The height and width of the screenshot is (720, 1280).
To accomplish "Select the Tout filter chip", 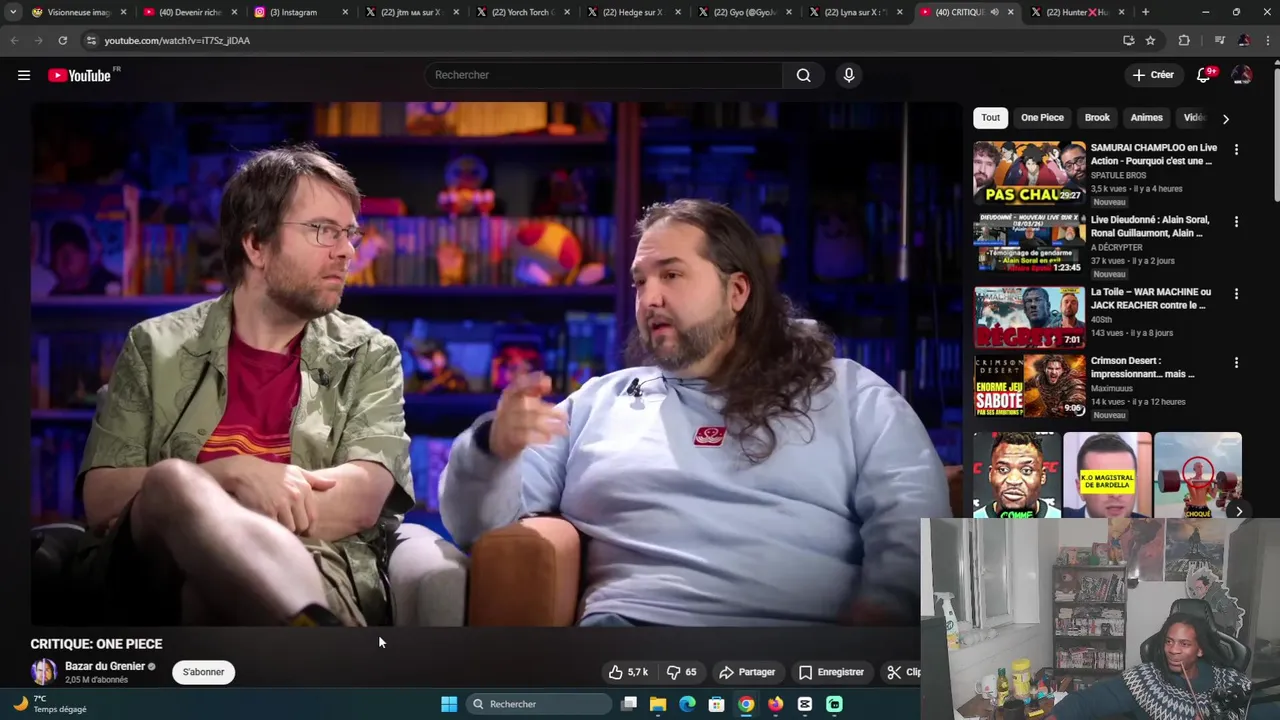I will tap(990, 117).
